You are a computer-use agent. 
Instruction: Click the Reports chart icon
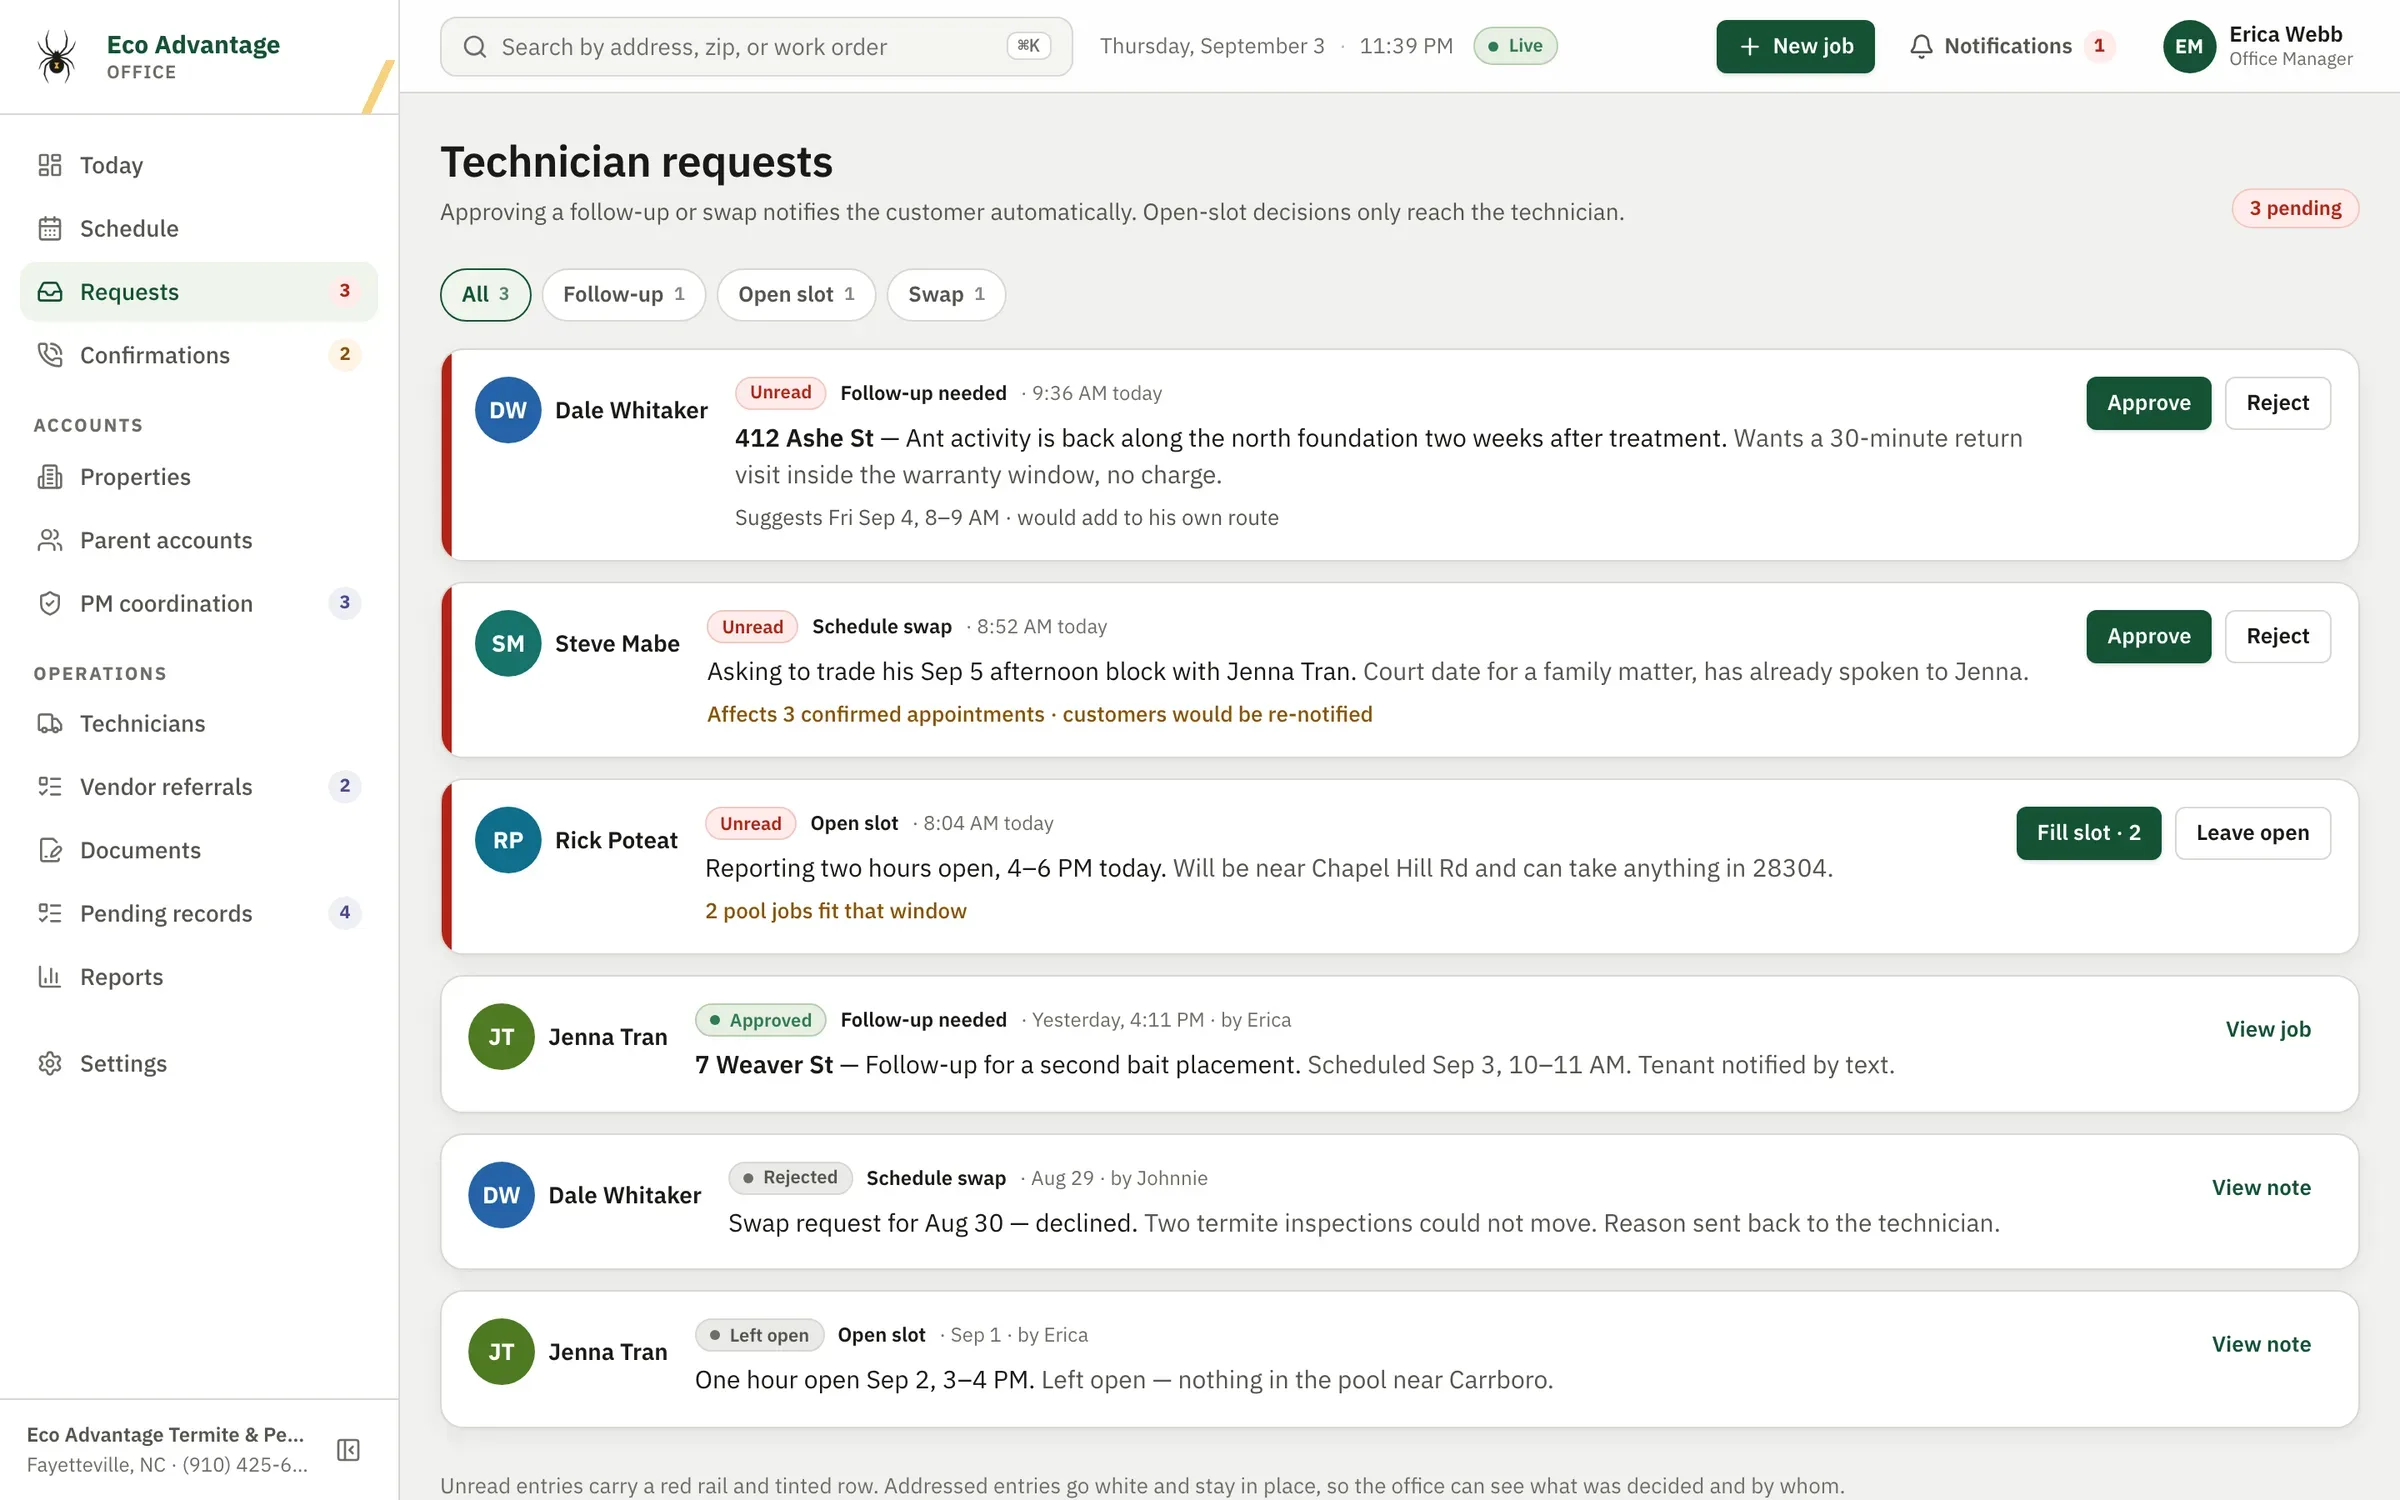pos(50,977)
